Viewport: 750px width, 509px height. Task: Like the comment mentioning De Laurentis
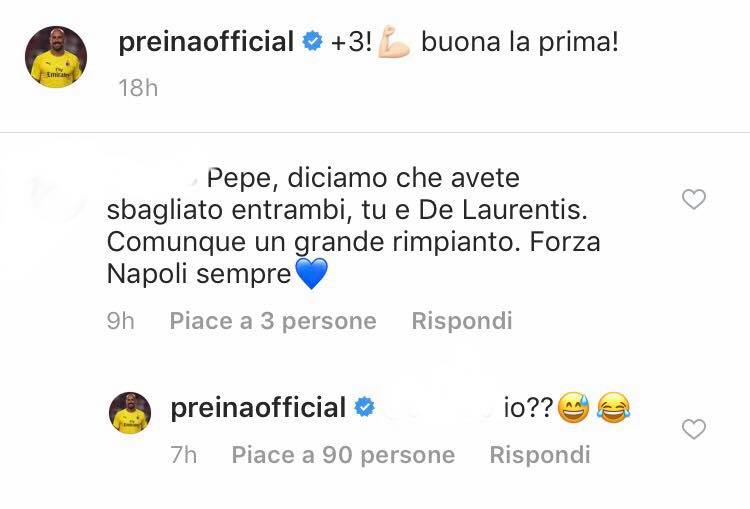click(693, 200)
